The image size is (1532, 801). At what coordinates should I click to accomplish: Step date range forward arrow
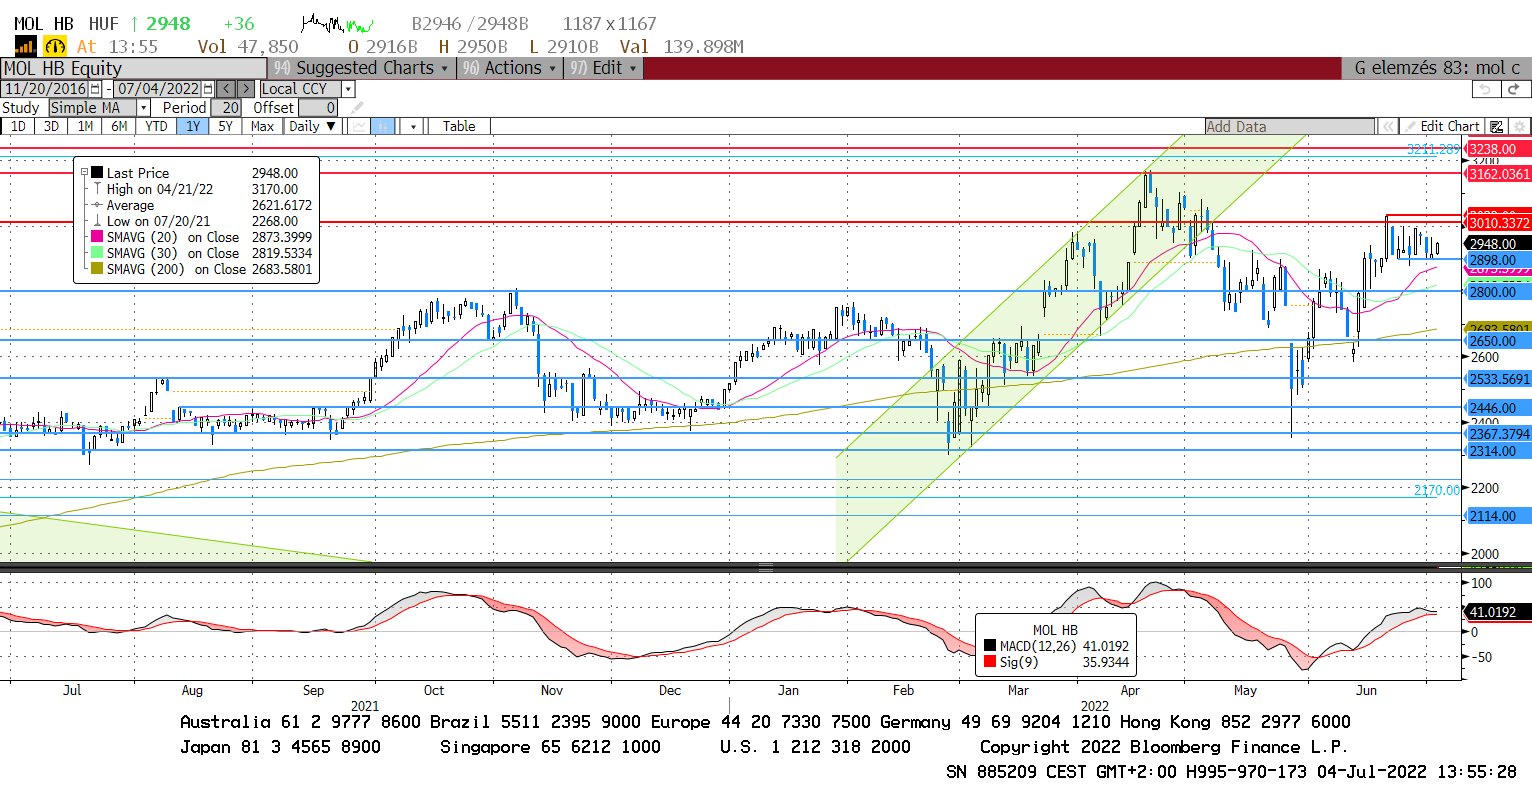(246, 89)
